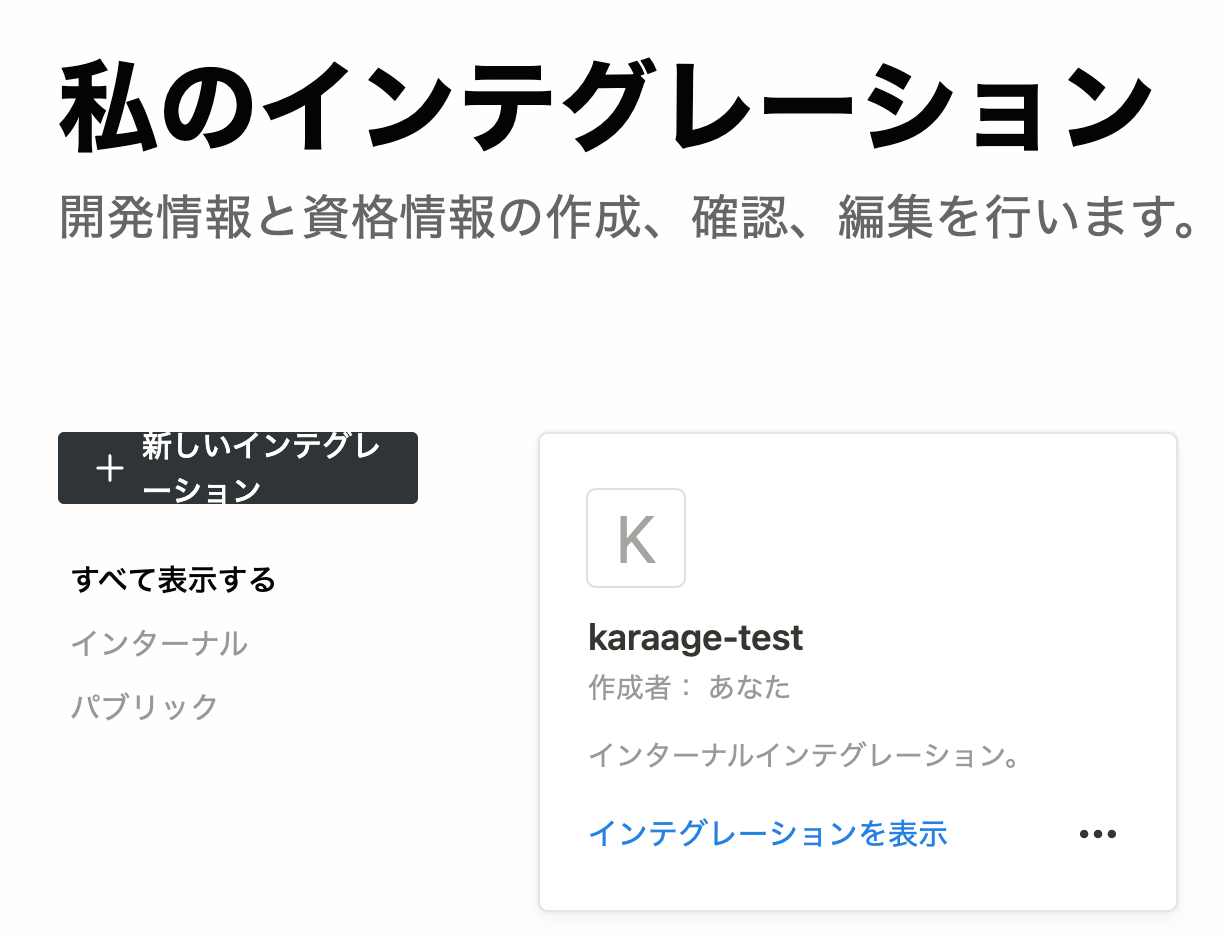Screen dimensions: 1228x934
Task: Click the subtitle beginning 開発情報と資格情報
Action: click(x=628, y=218)
